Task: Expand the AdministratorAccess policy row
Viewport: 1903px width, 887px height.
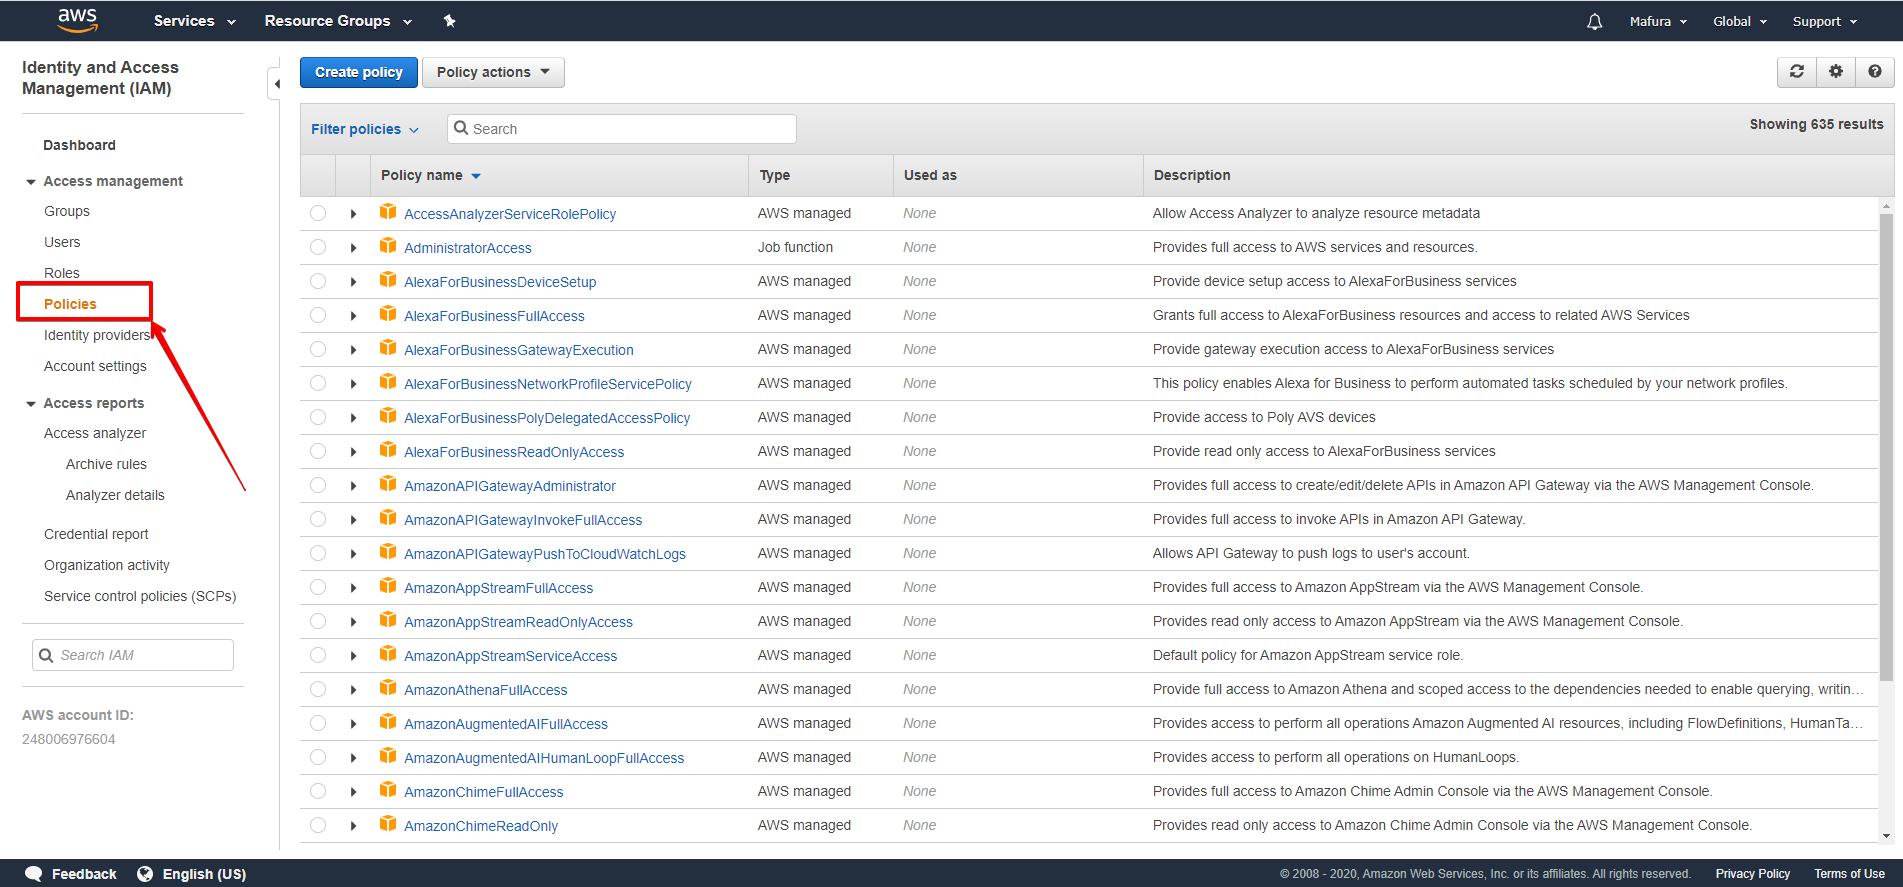Action: point(353,248)
